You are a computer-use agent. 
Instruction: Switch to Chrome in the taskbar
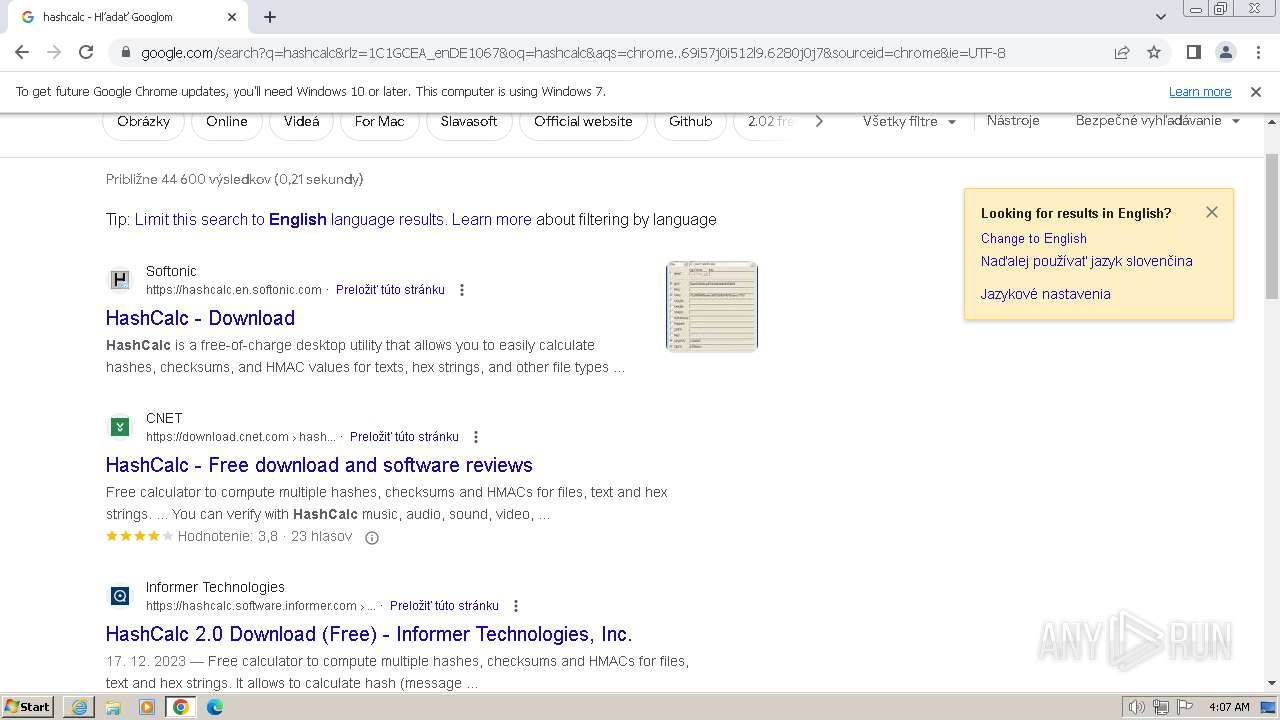coord(181,707)
